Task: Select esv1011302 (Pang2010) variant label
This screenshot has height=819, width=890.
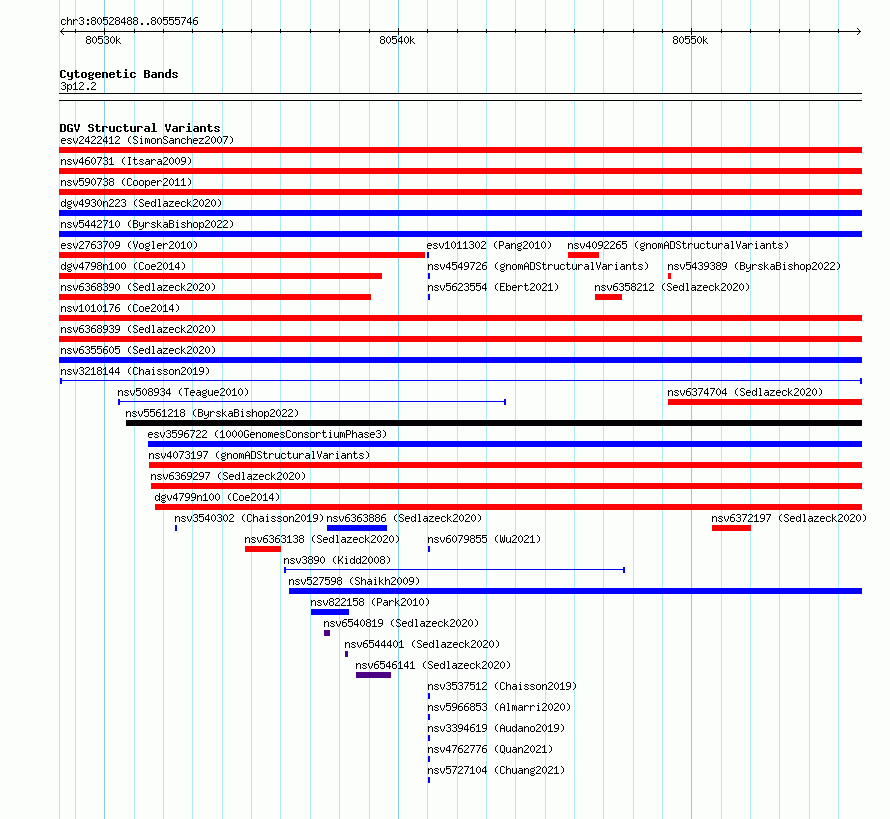Action: pos(489,245)
